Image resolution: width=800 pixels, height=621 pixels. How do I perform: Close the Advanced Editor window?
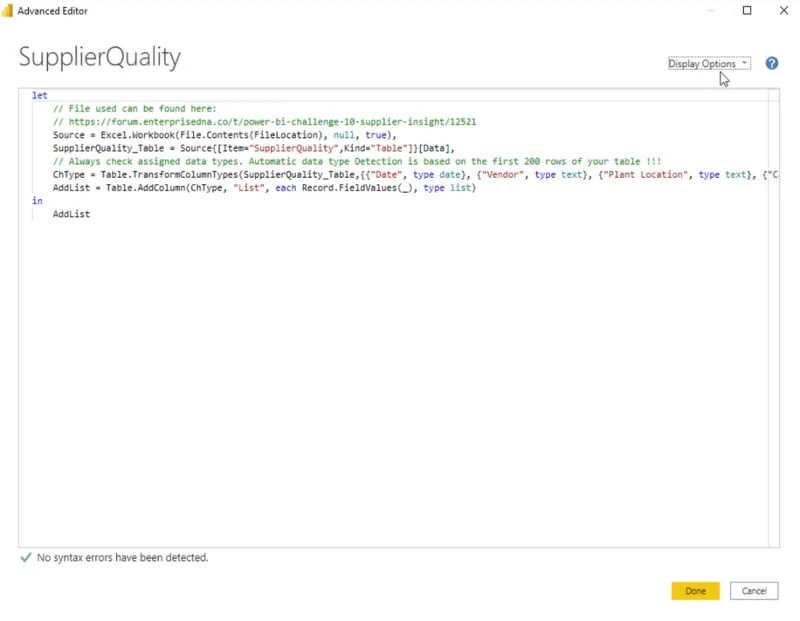click(784, 10)
